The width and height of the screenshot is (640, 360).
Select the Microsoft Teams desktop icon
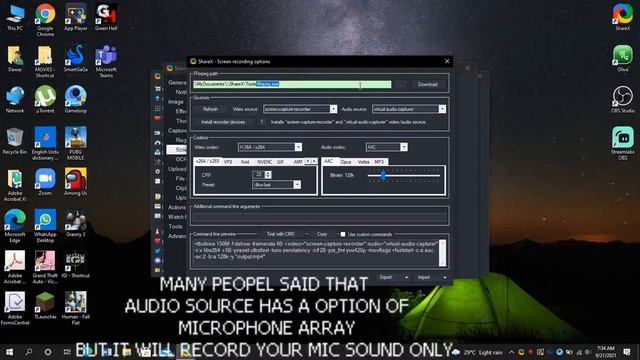pyautogui.click(x=106, y=61)
